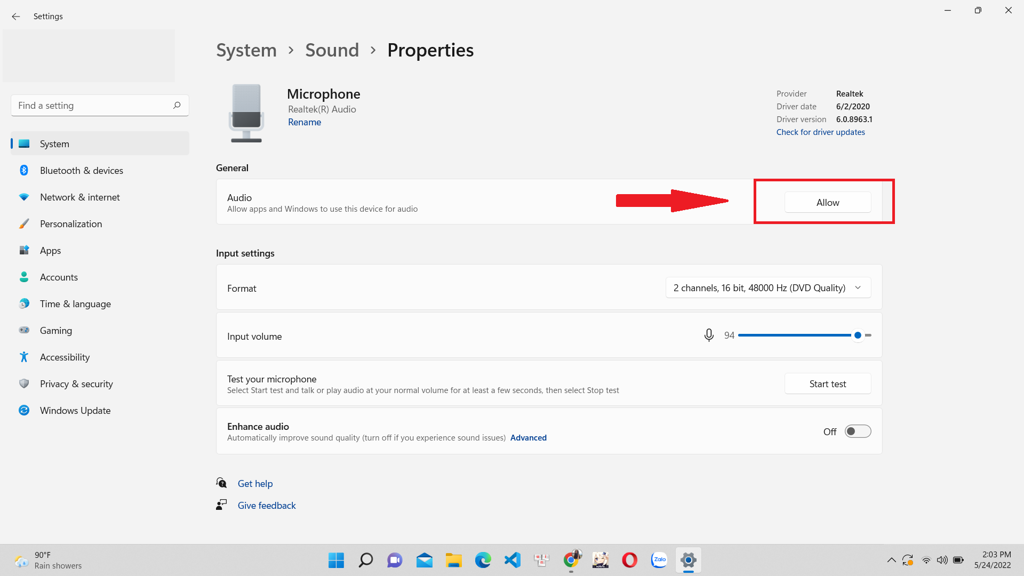Click the Apps sidebar icon

pos(24,251)
